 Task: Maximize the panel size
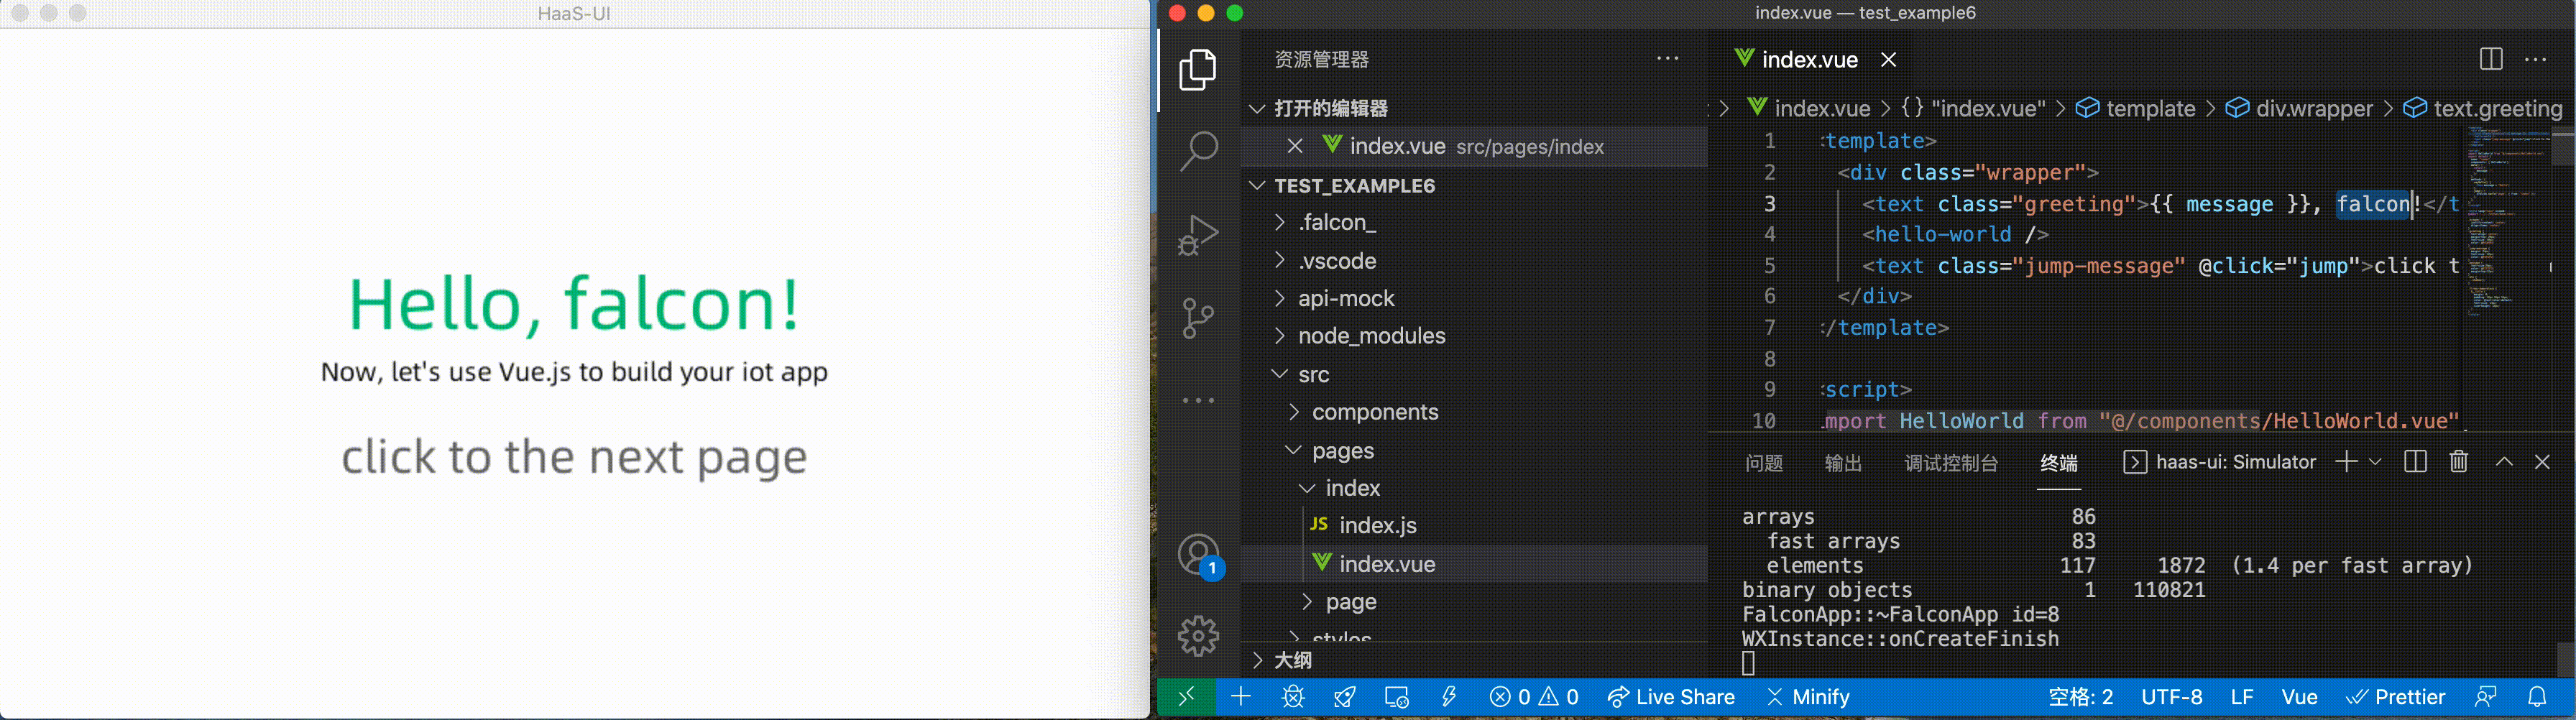2504,461
